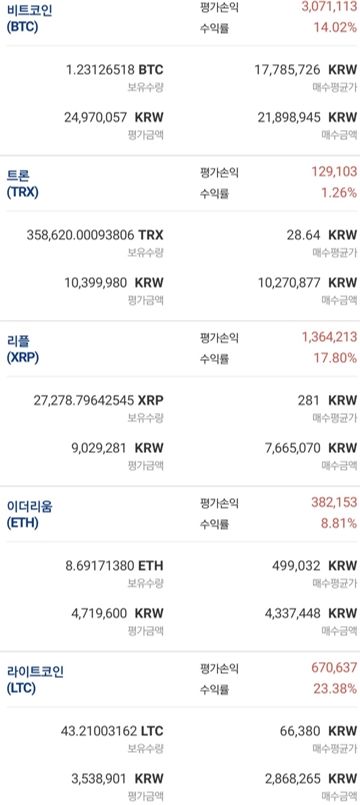The height and width of the screenshot is (805, 360).
Task: Open the 리플 (XRP) coin name
Action: point(23,350)
